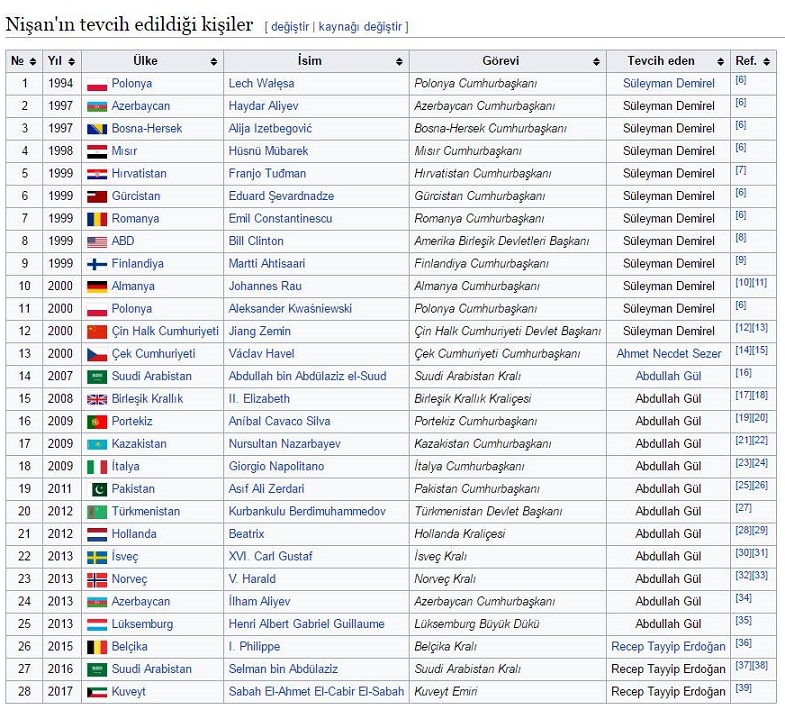Screen dimensions: 785x719
Task: Open the Hüsnü Mübarek link
Action: coord(268,151)
